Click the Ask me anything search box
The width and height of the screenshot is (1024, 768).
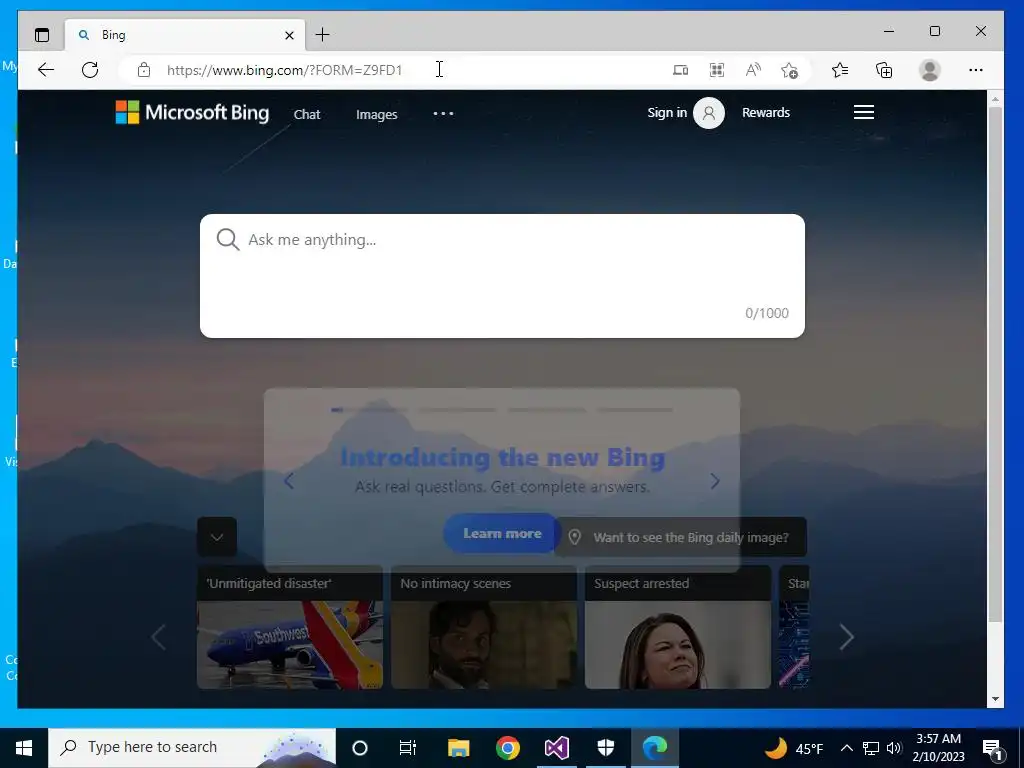coord(502,276)
